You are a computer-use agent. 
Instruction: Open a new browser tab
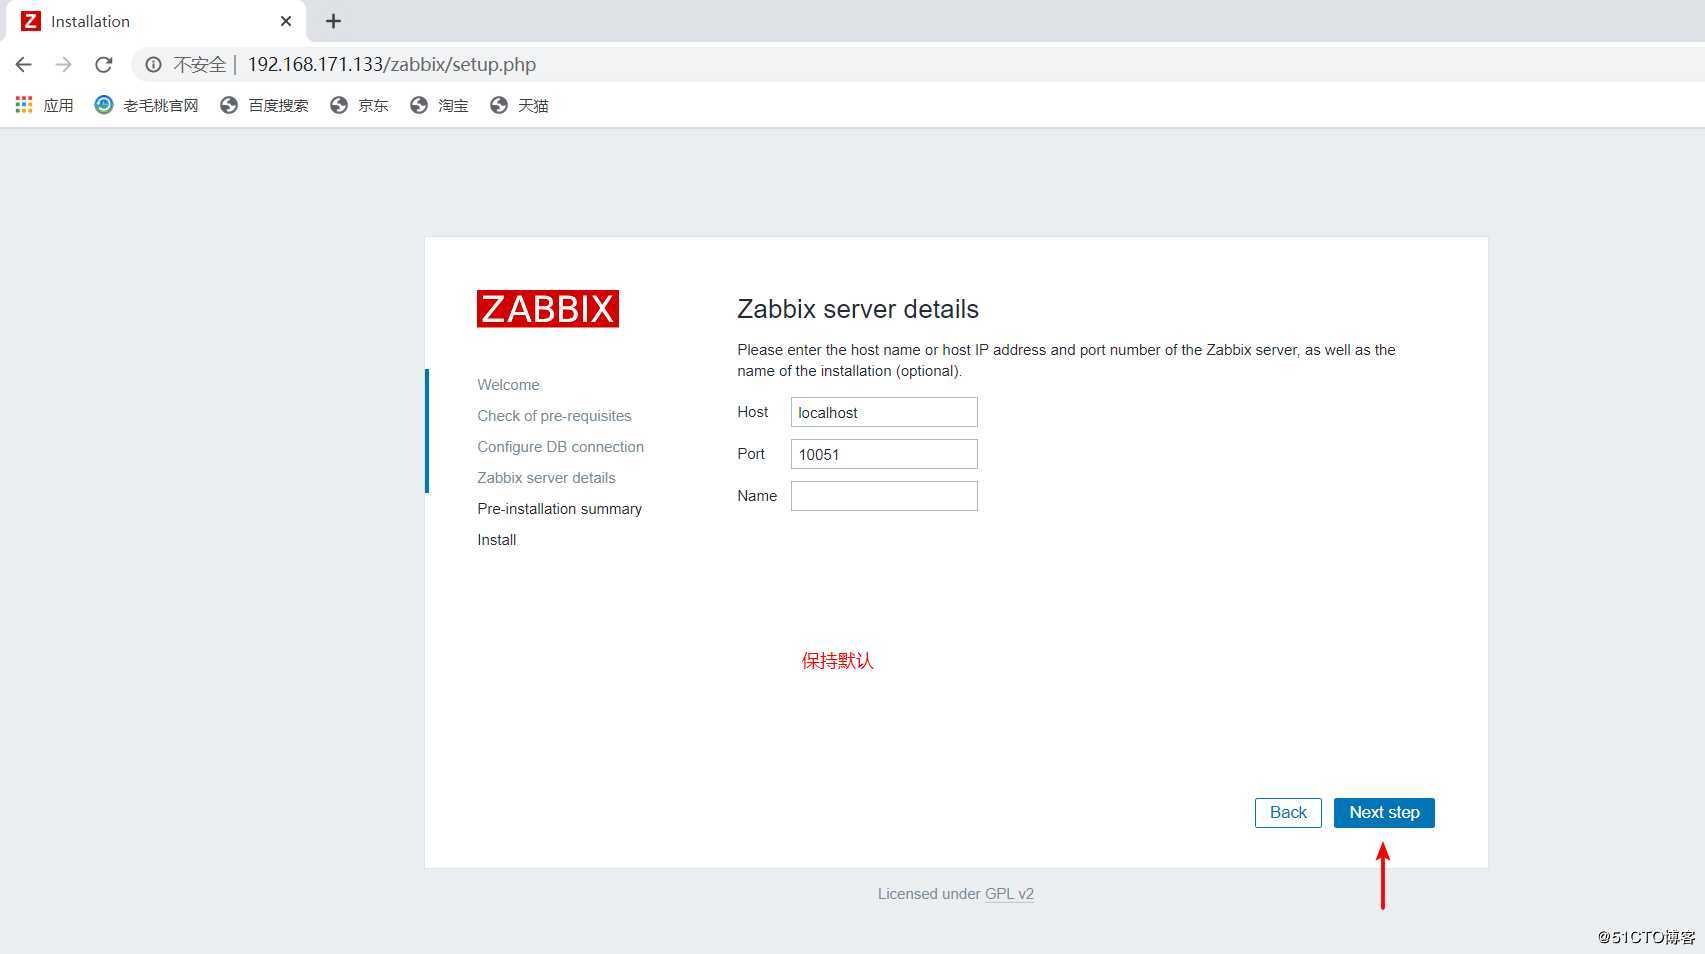(334, 21)
